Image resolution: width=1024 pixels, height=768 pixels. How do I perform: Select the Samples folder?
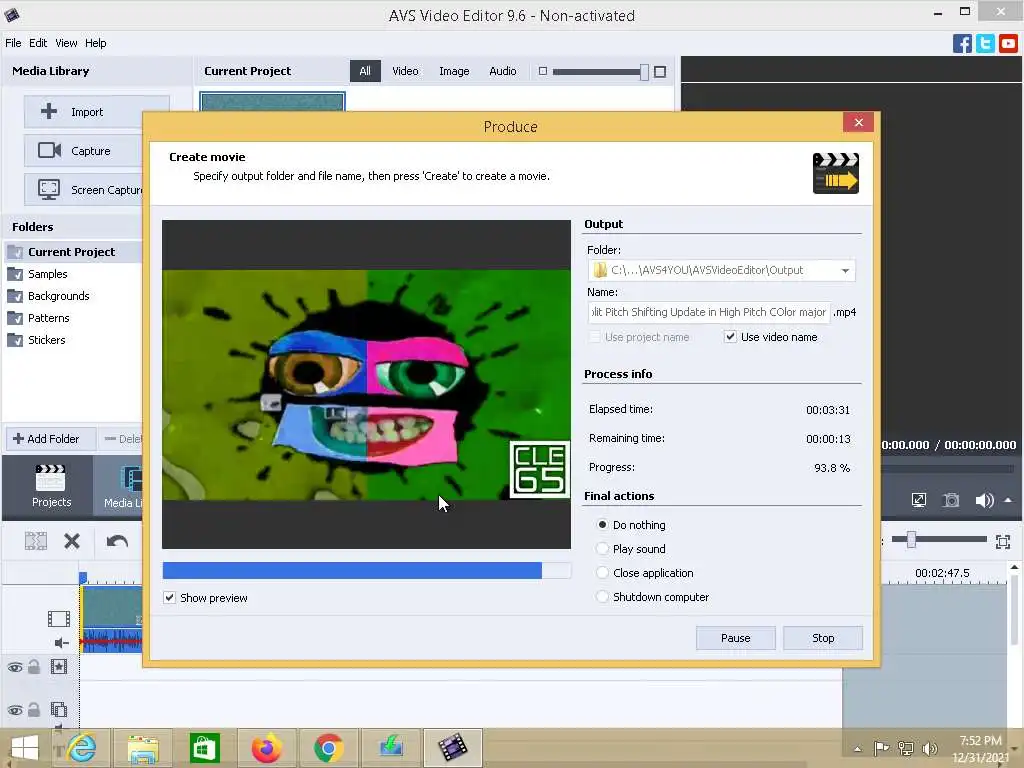click(x=48, y=274)
